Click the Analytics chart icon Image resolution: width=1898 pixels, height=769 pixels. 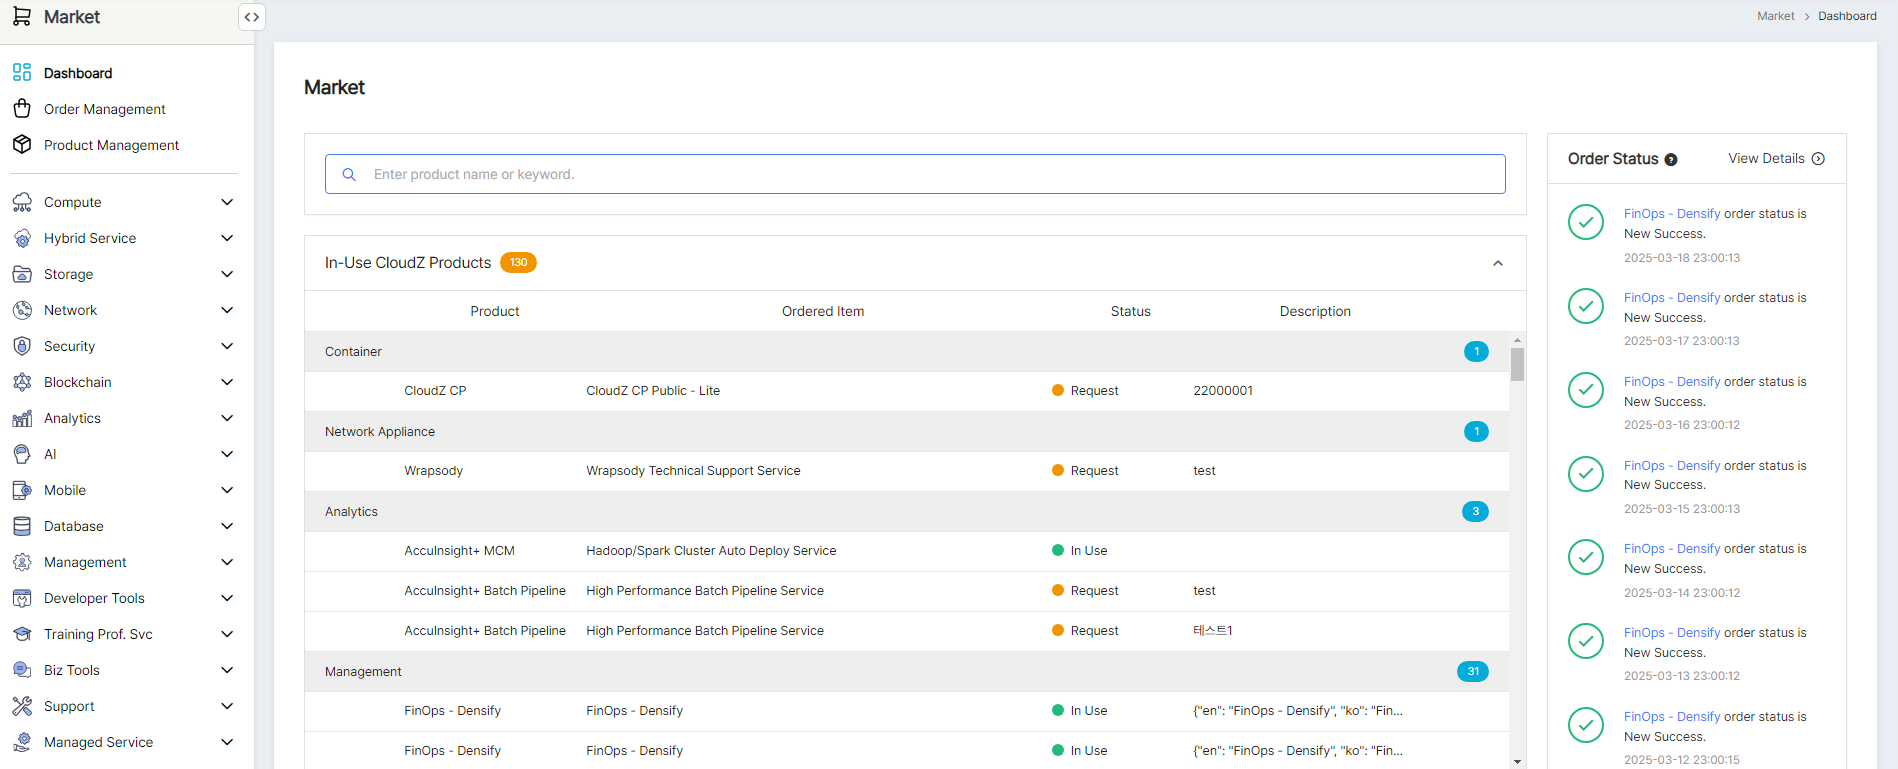point(22,418)
